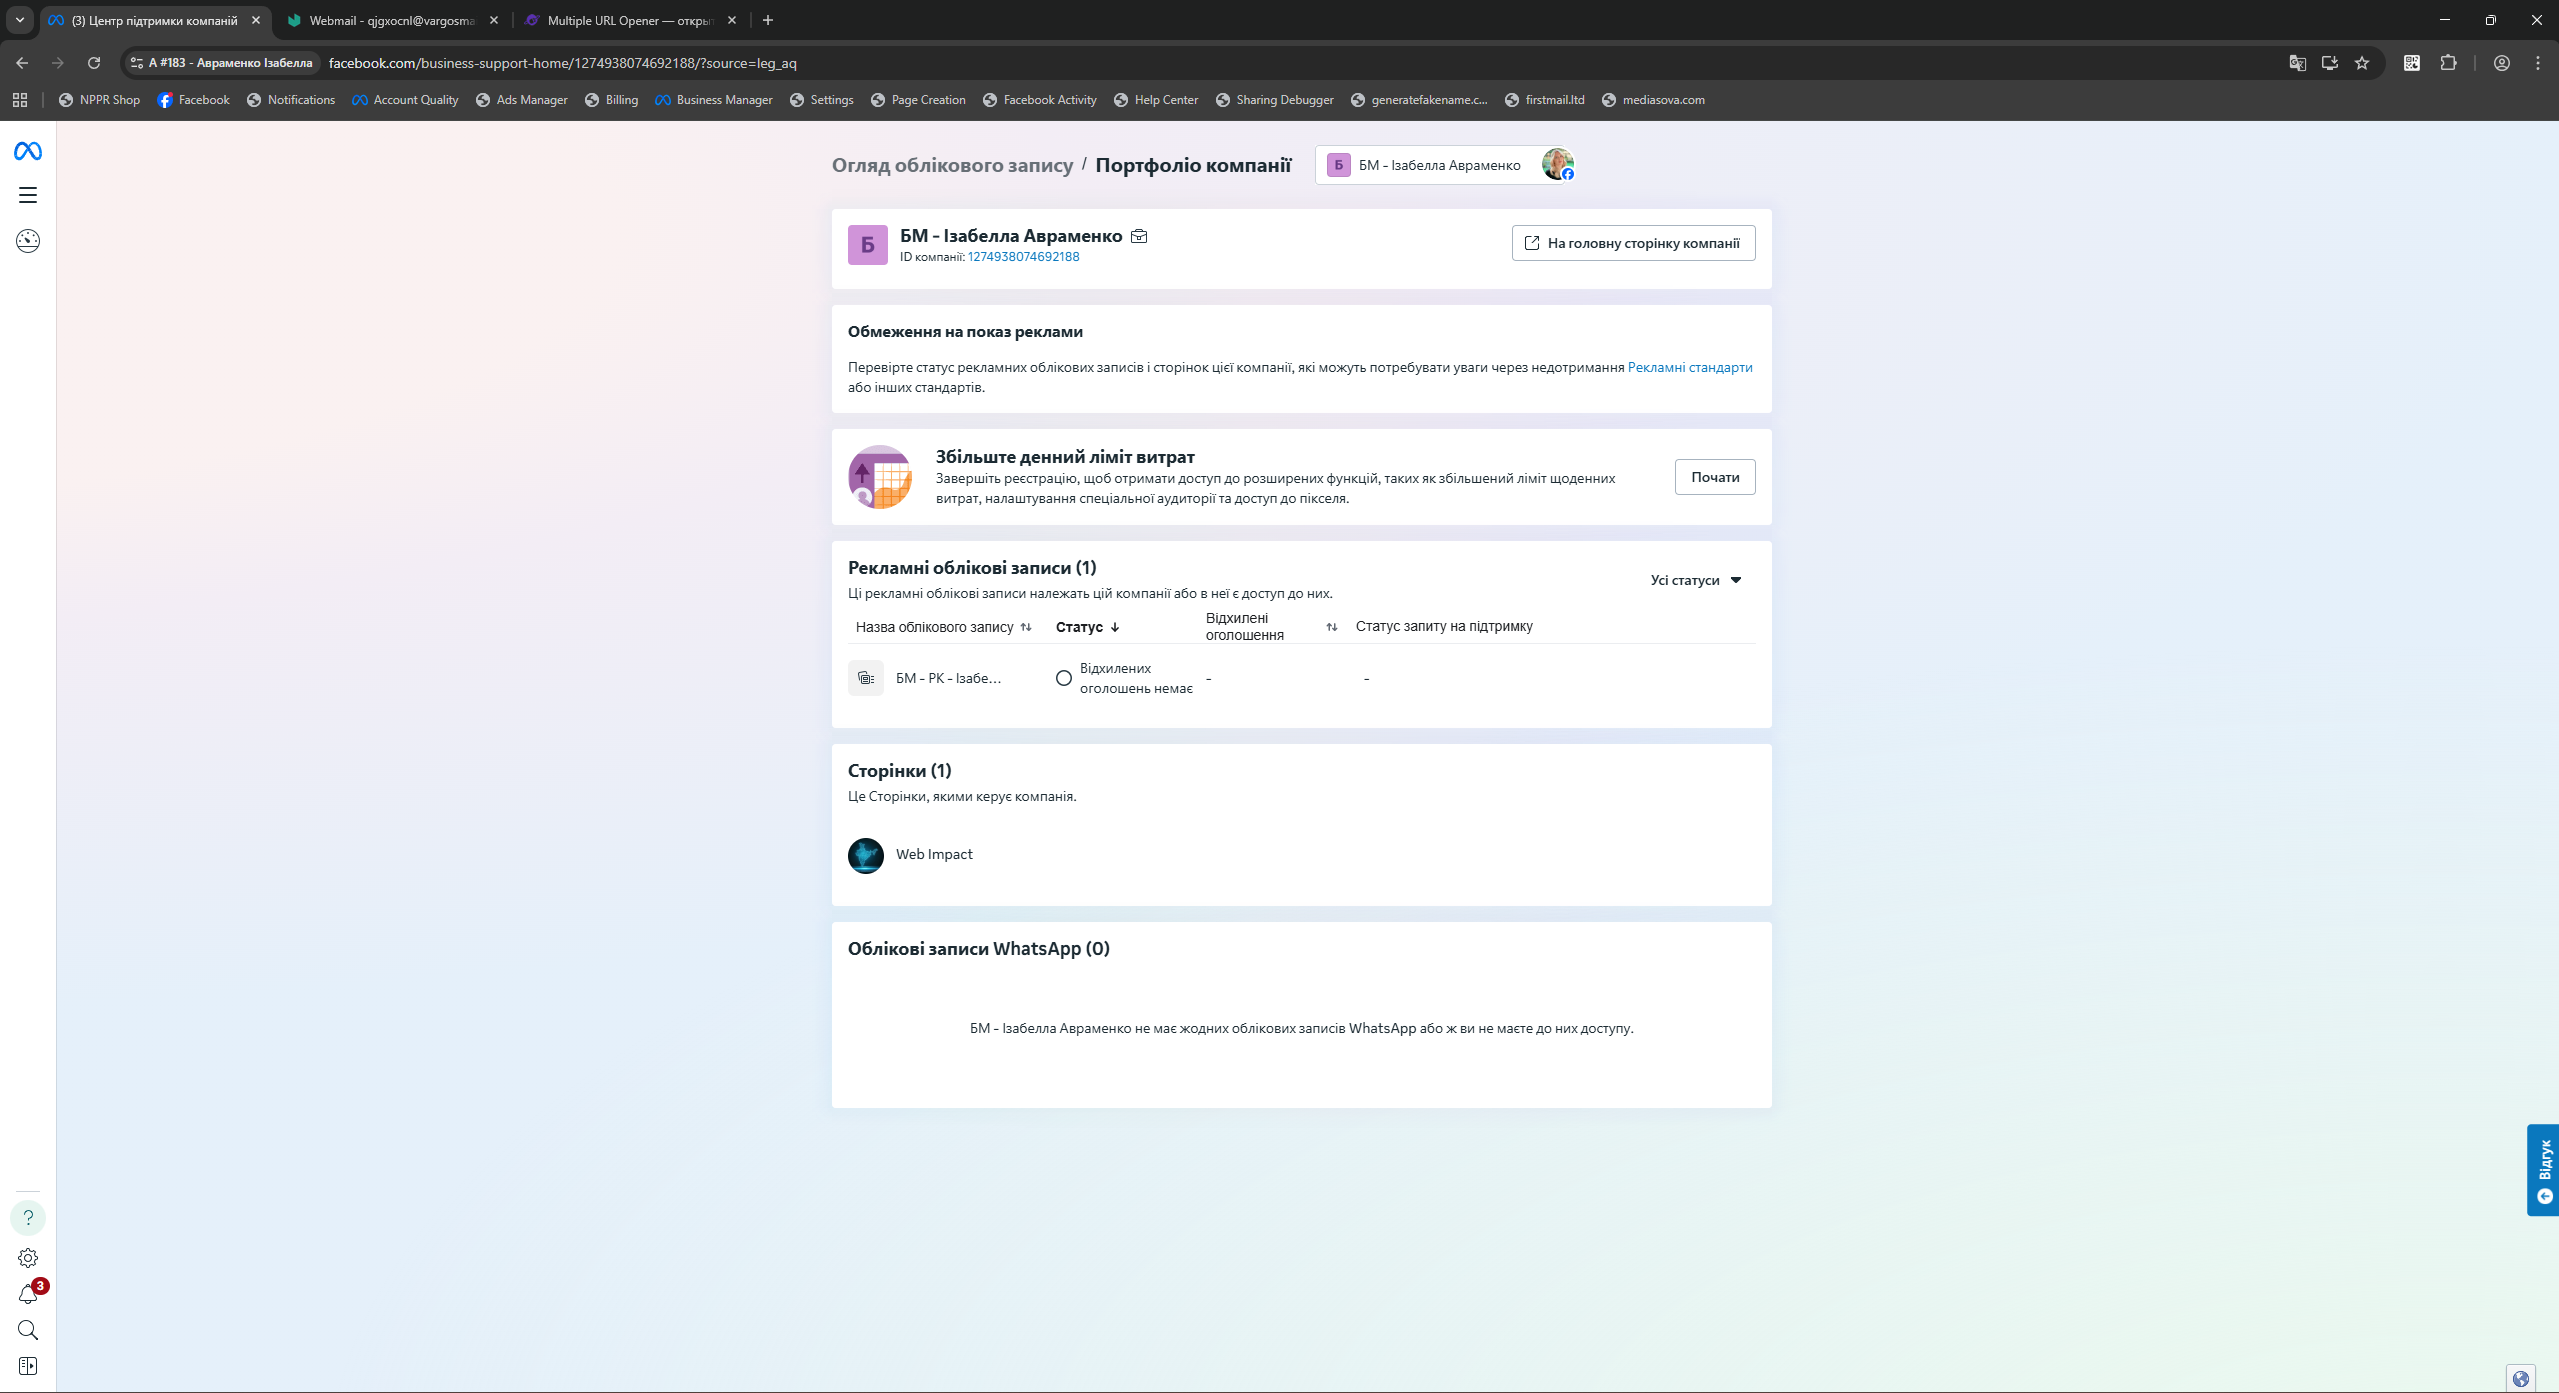
Task: Open the hamburger menu in sidebar
Action: [28, 195]
